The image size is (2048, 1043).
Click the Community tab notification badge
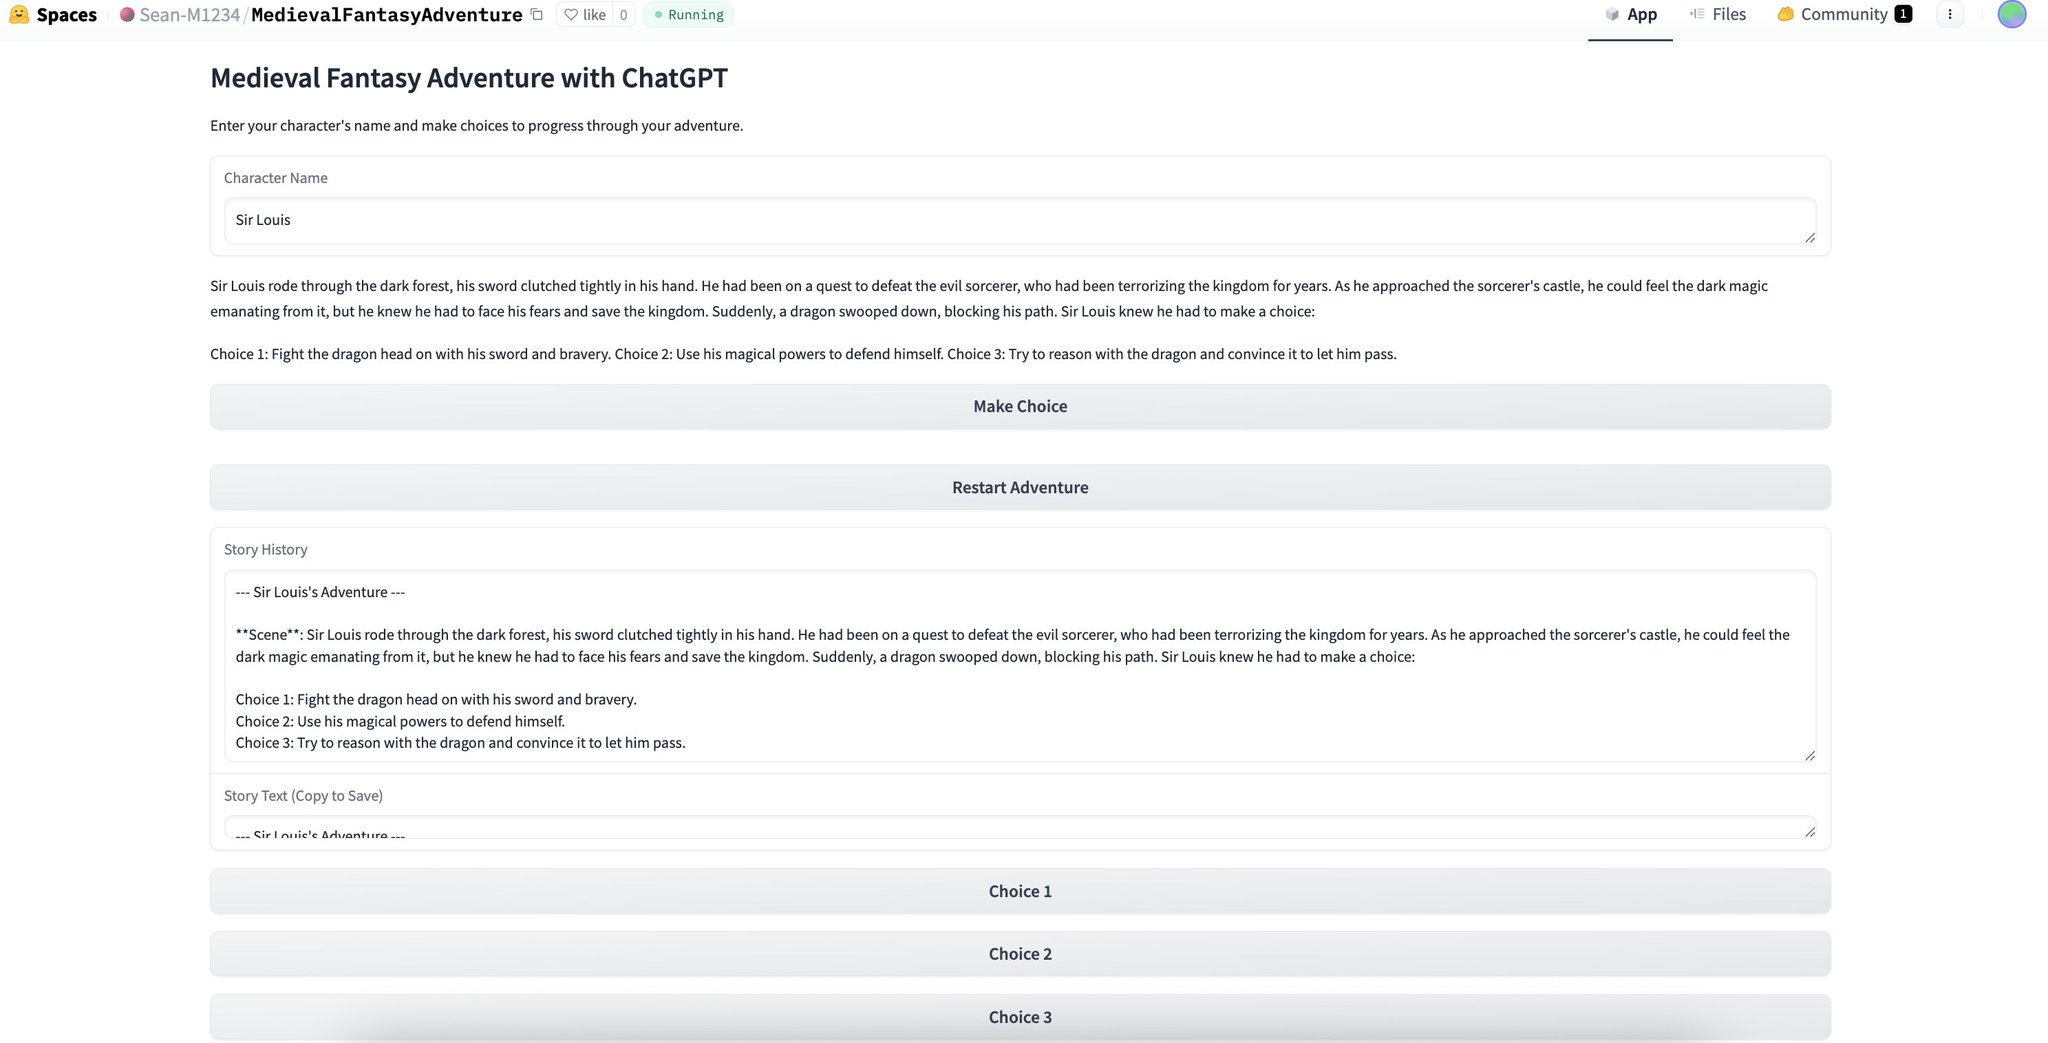click(x=1903, y=14)
